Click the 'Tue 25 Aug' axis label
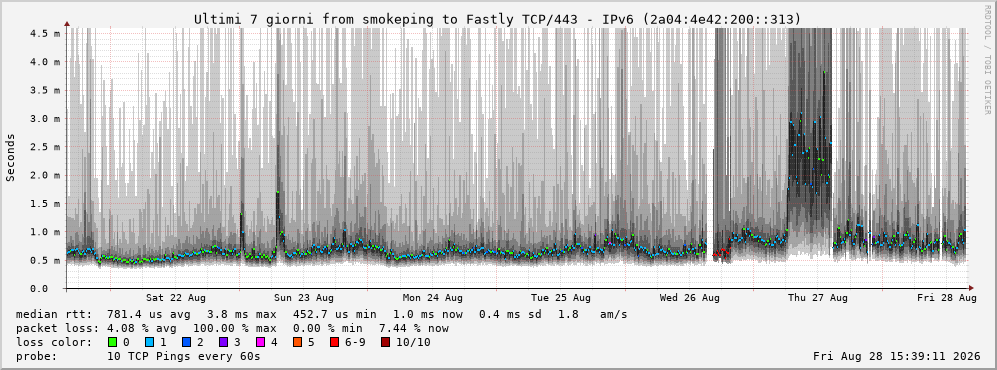This screenshot has height=370, width=997. tap(561, 298)
